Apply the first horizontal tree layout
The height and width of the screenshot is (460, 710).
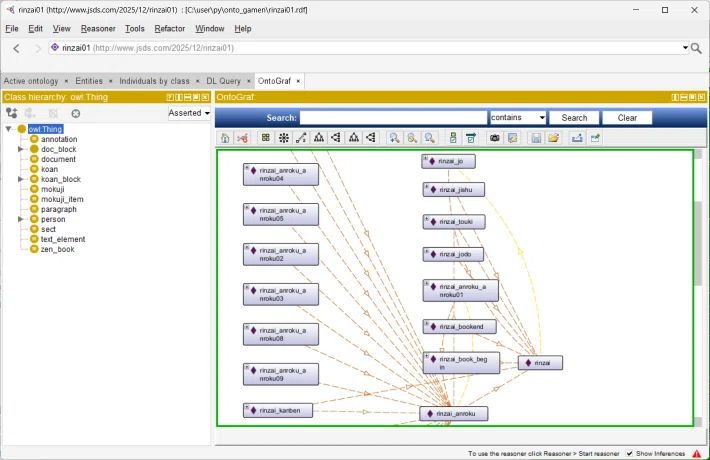[336, 138]
